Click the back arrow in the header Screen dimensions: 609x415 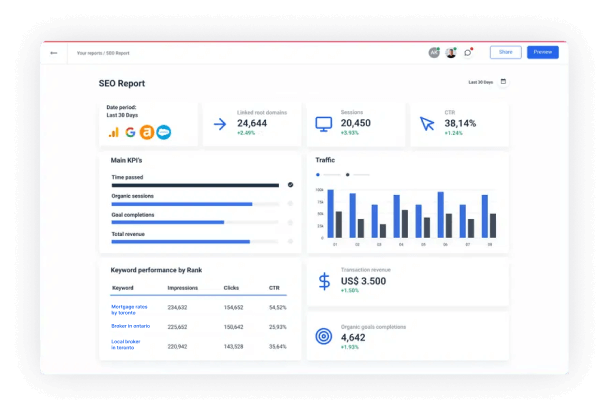pos(54,53)
